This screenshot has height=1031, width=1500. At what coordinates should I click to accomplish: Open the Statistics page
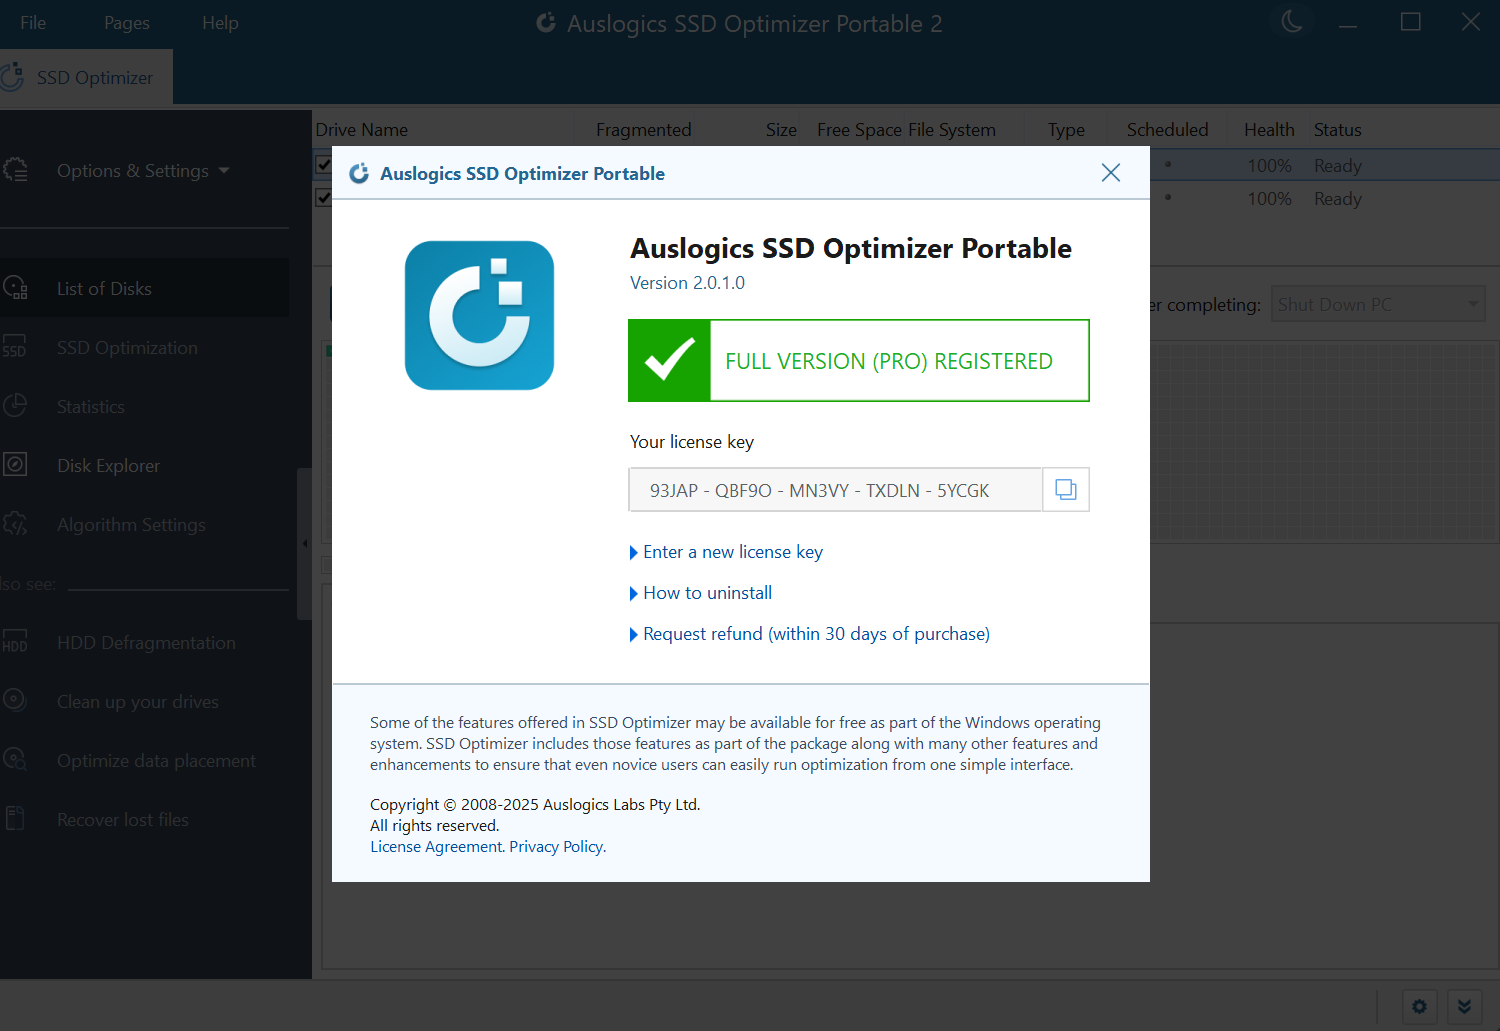click(91, 406)
